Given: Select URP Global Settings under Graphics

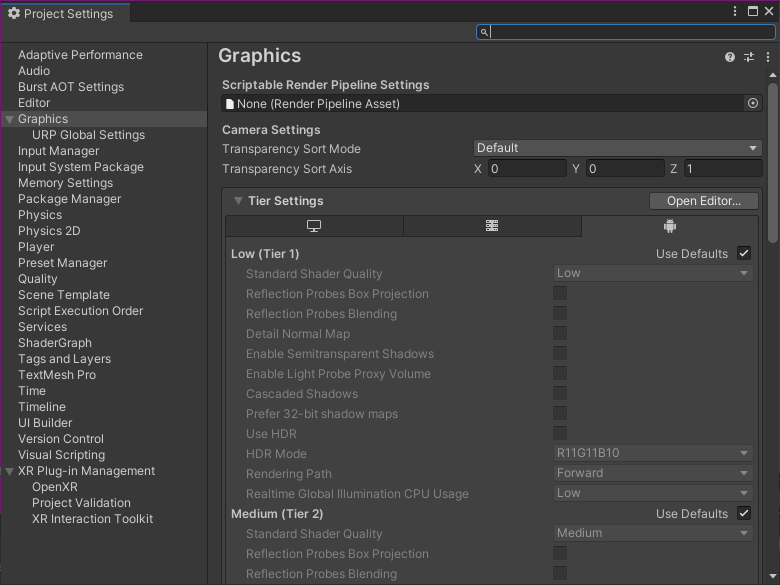Looking at the screenshot, I should pyautogui.click(x=88, y=135).
